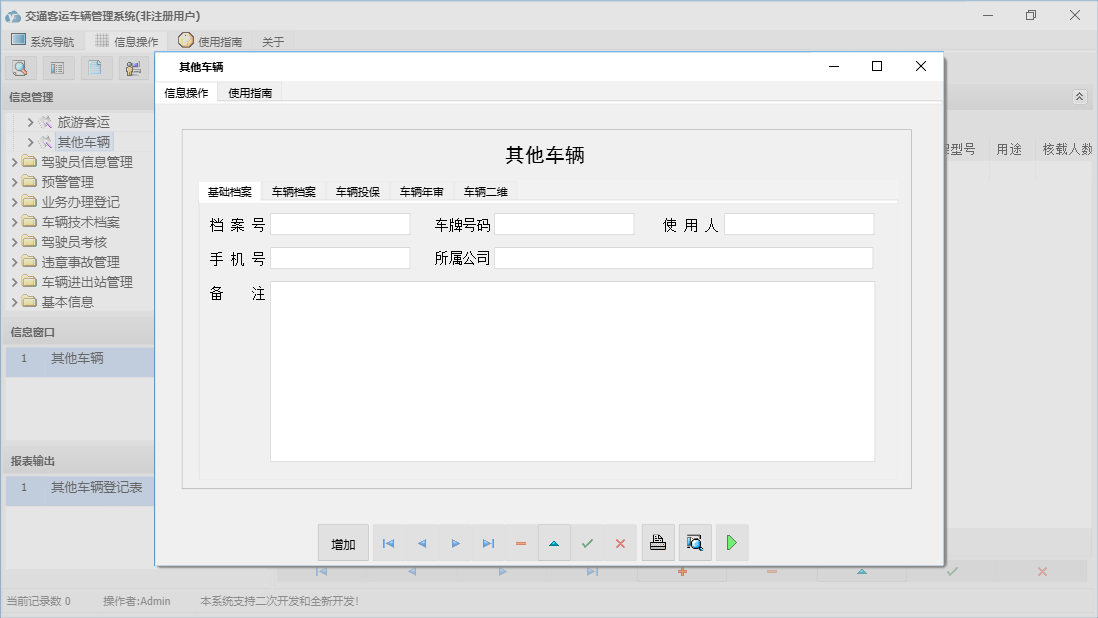Open the print icon in the record toolbar
Screen dimensions: 1098x618
(658, 542)
